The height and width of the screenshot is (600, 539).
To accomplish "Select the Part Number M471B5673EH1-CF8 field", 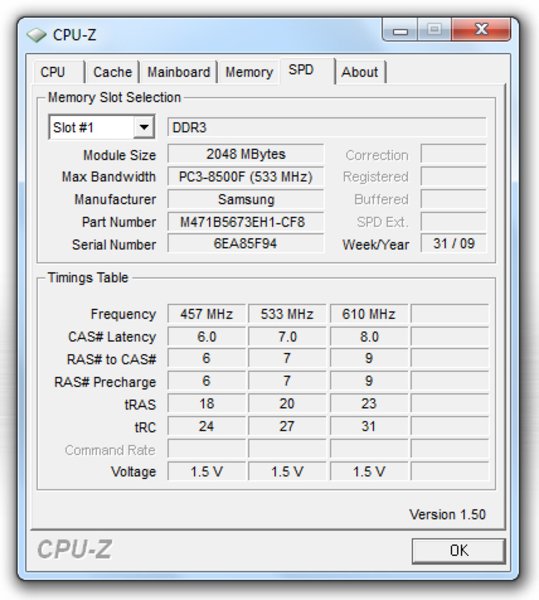I will 246,222.
